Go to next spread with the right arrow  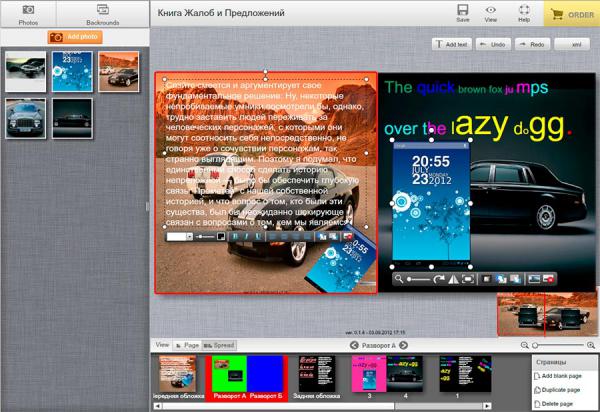pos(403,345)
